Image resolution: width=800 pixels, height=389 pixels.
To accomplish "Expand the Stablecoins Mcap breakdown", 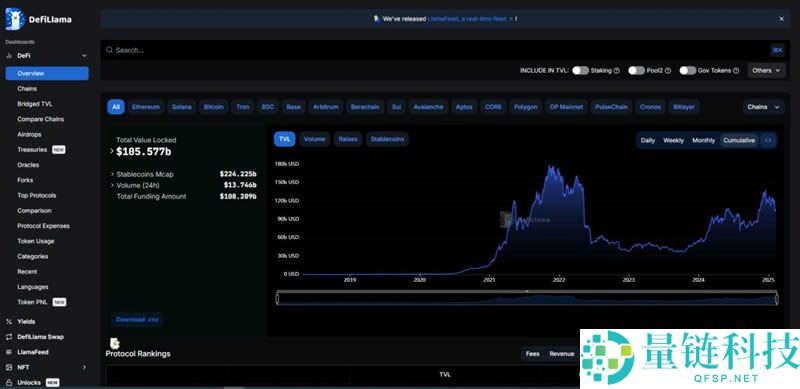I will coord(112,175).
